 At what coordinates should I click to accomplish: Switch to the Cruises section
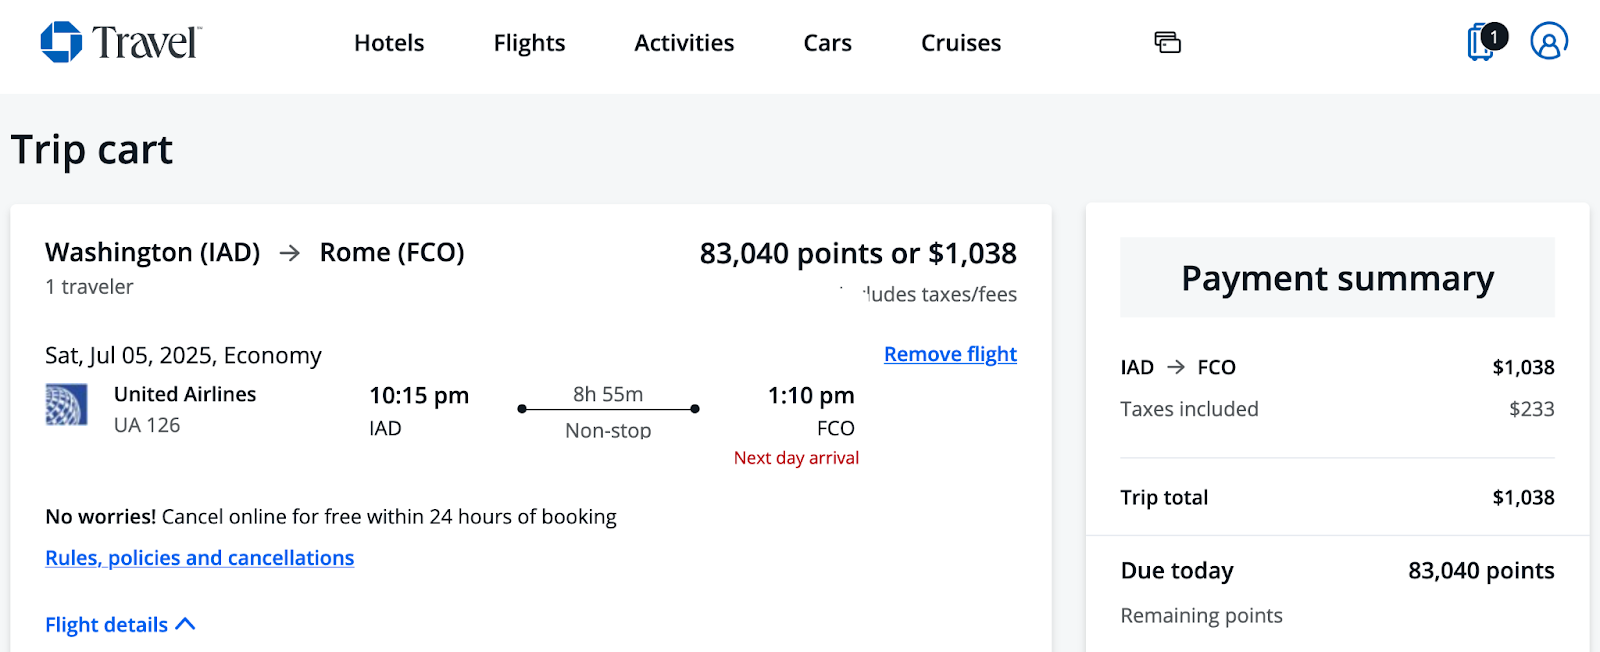point(960,43)
